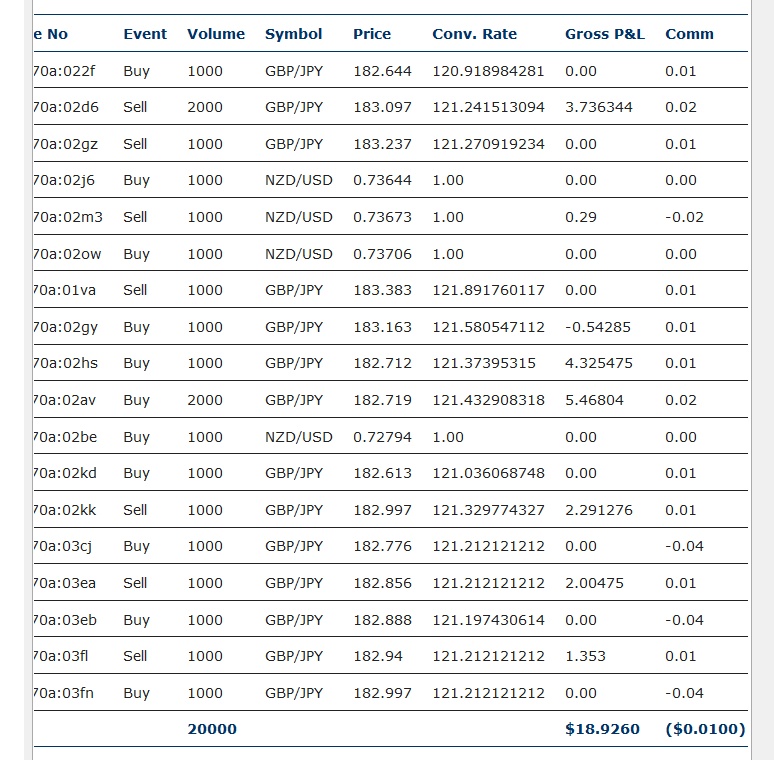The image size is (774, 760).
Task: Select trade number ending 70a:022f
Action: click(65, 71)
